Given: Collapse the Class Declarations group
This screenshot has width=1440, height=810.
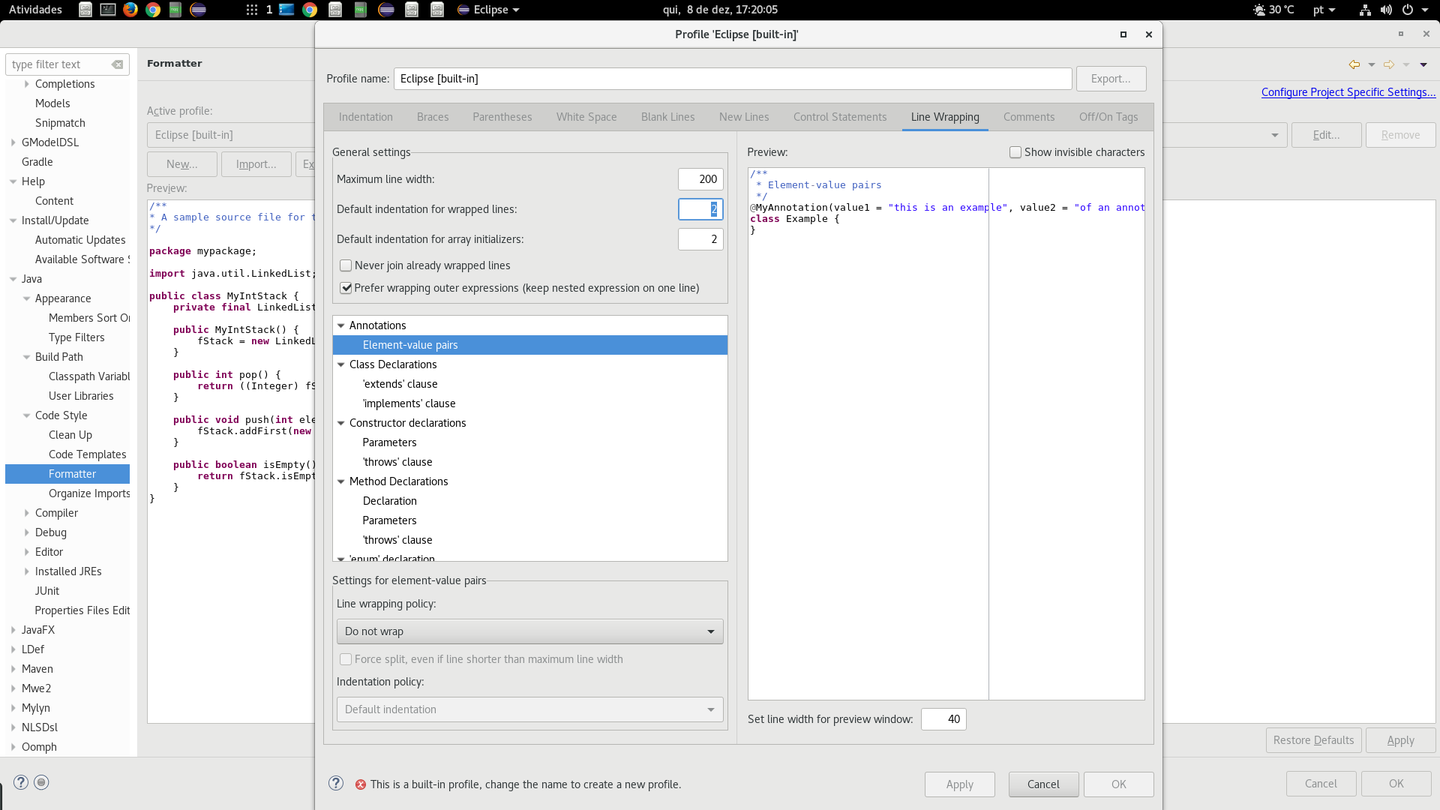Looking at the screenshot, I should [x=341, y=364].
